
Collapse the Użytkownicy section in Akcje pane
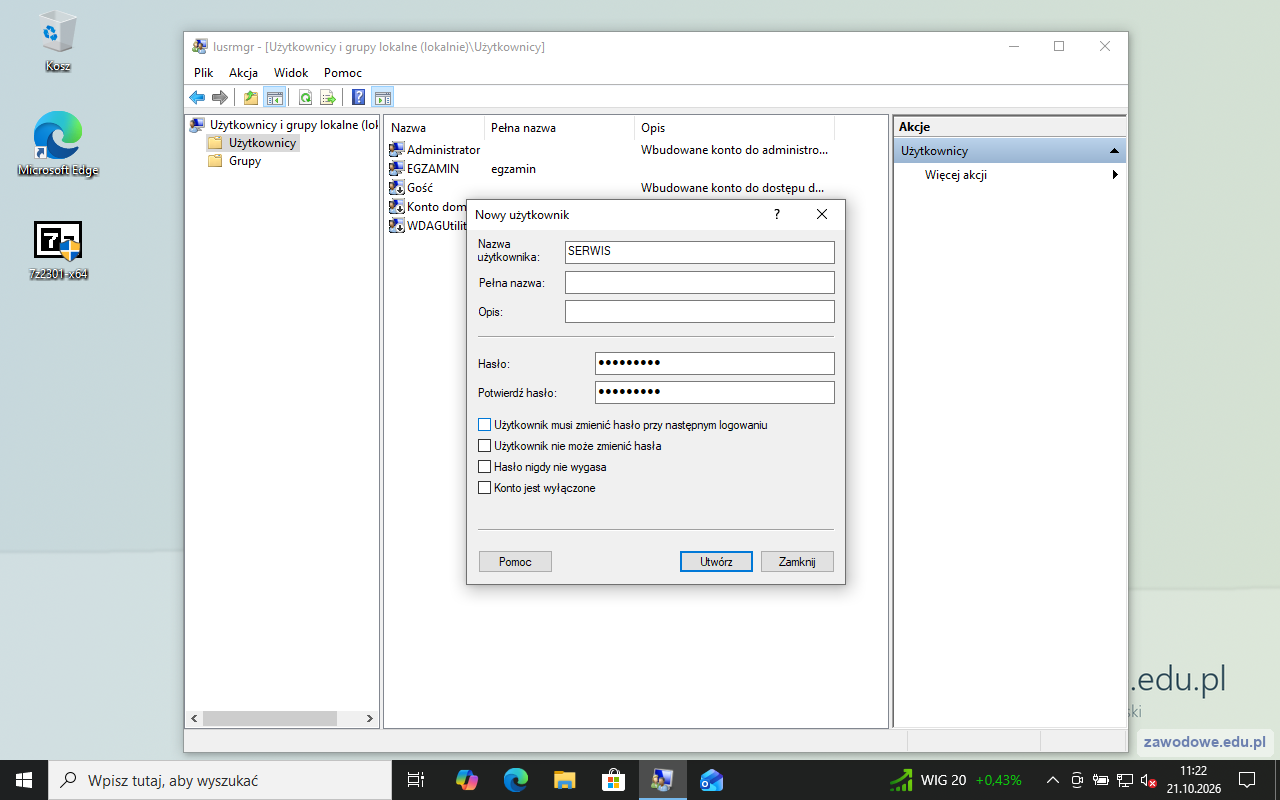[x=1114, y=151]
